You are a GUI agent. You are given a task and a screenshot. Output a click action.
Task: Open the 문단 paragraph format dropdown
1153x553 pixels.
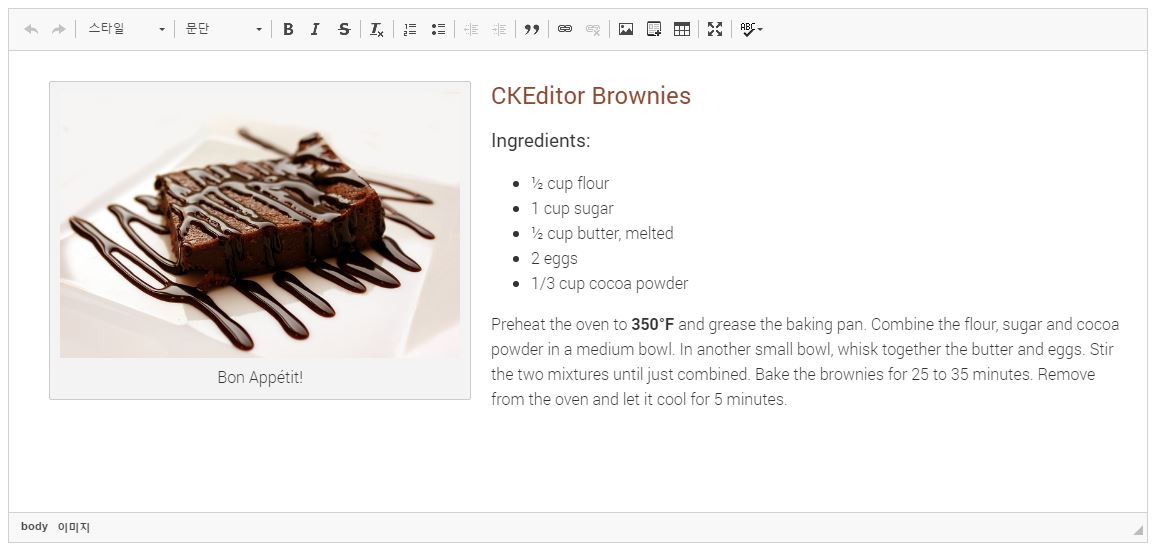pyautogui.click(x=224, y=29)
